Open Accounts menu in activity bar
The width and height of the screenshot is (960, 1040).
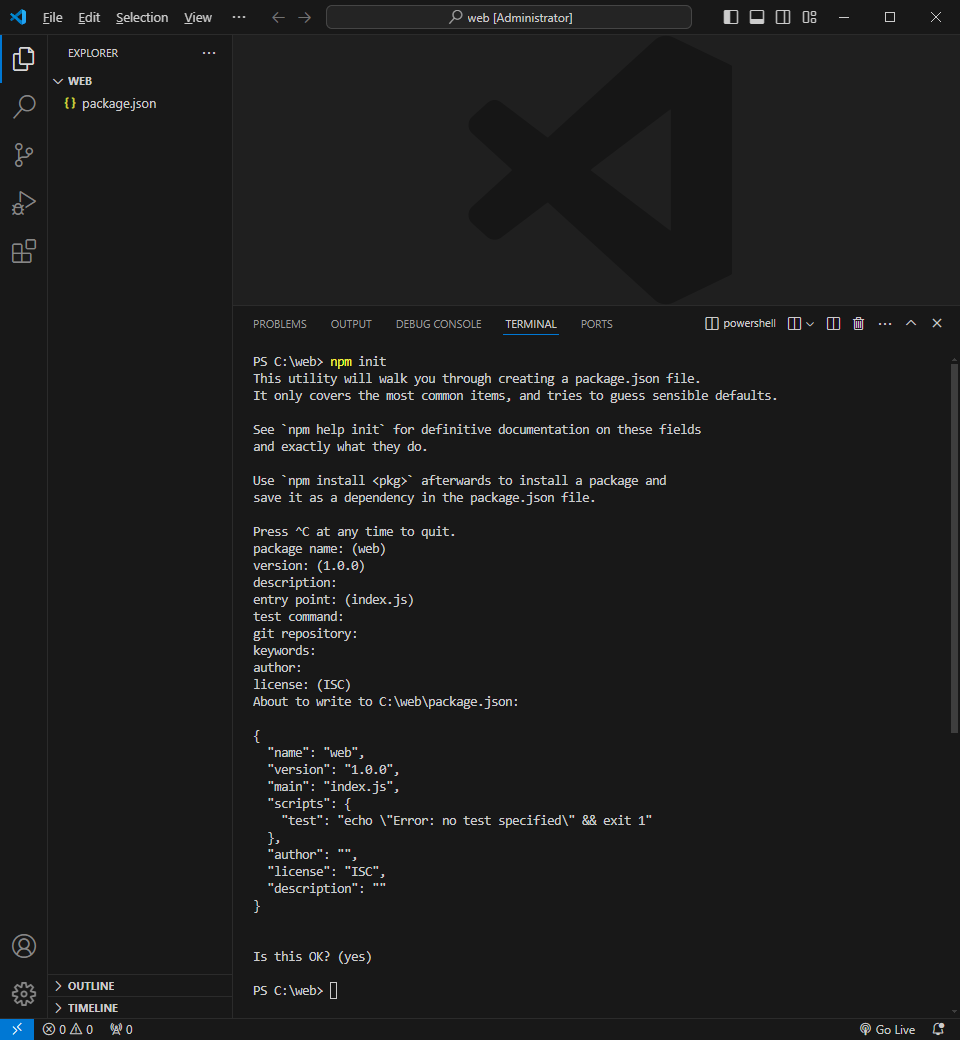tap(23, 946)
